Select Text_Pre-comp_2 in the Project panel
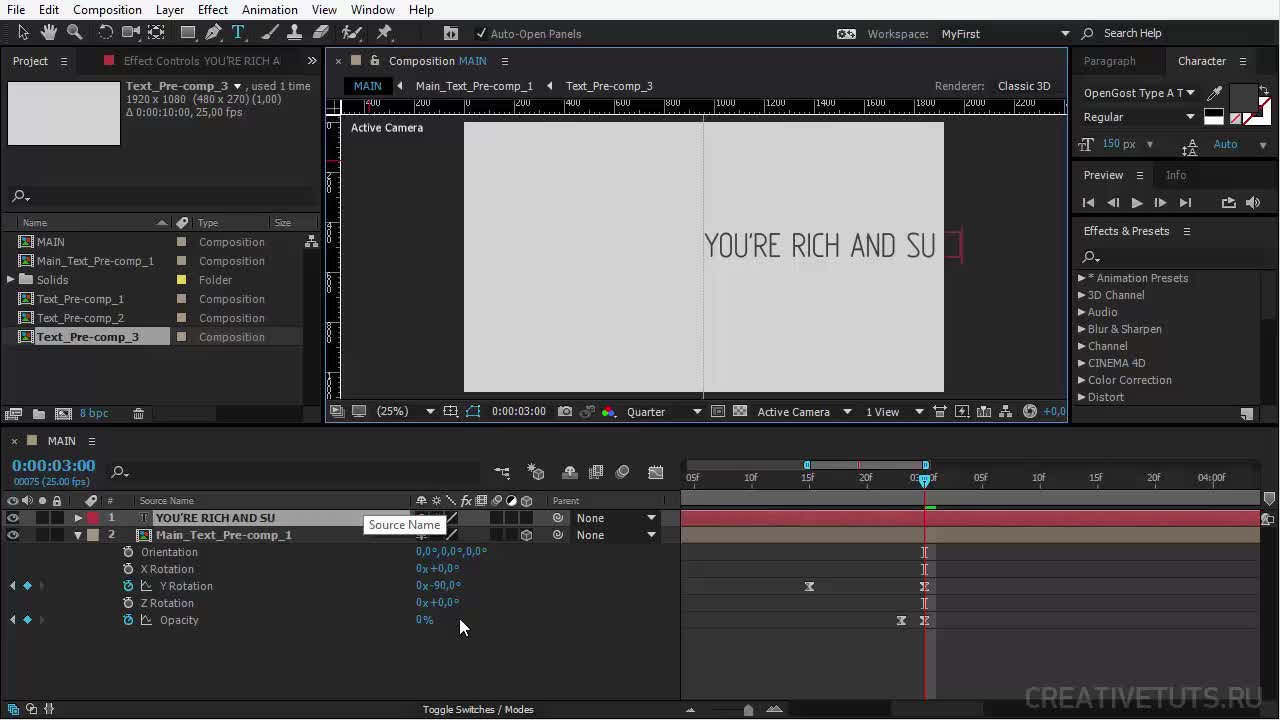This screenshot has width=1280, height=720. [x=80, y=318]
